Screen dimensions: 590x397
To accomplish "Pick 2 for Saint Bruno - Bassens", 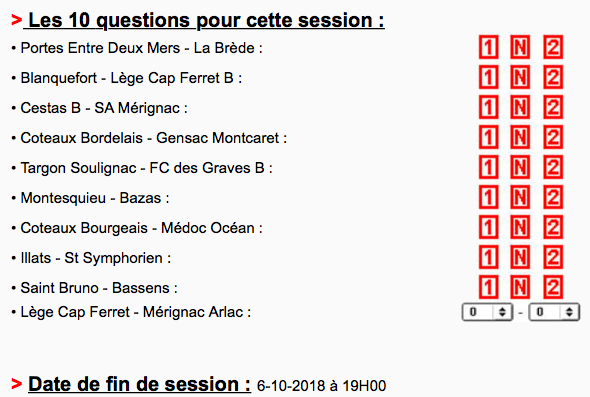I will pyautogui.click(x=553, y=287).
